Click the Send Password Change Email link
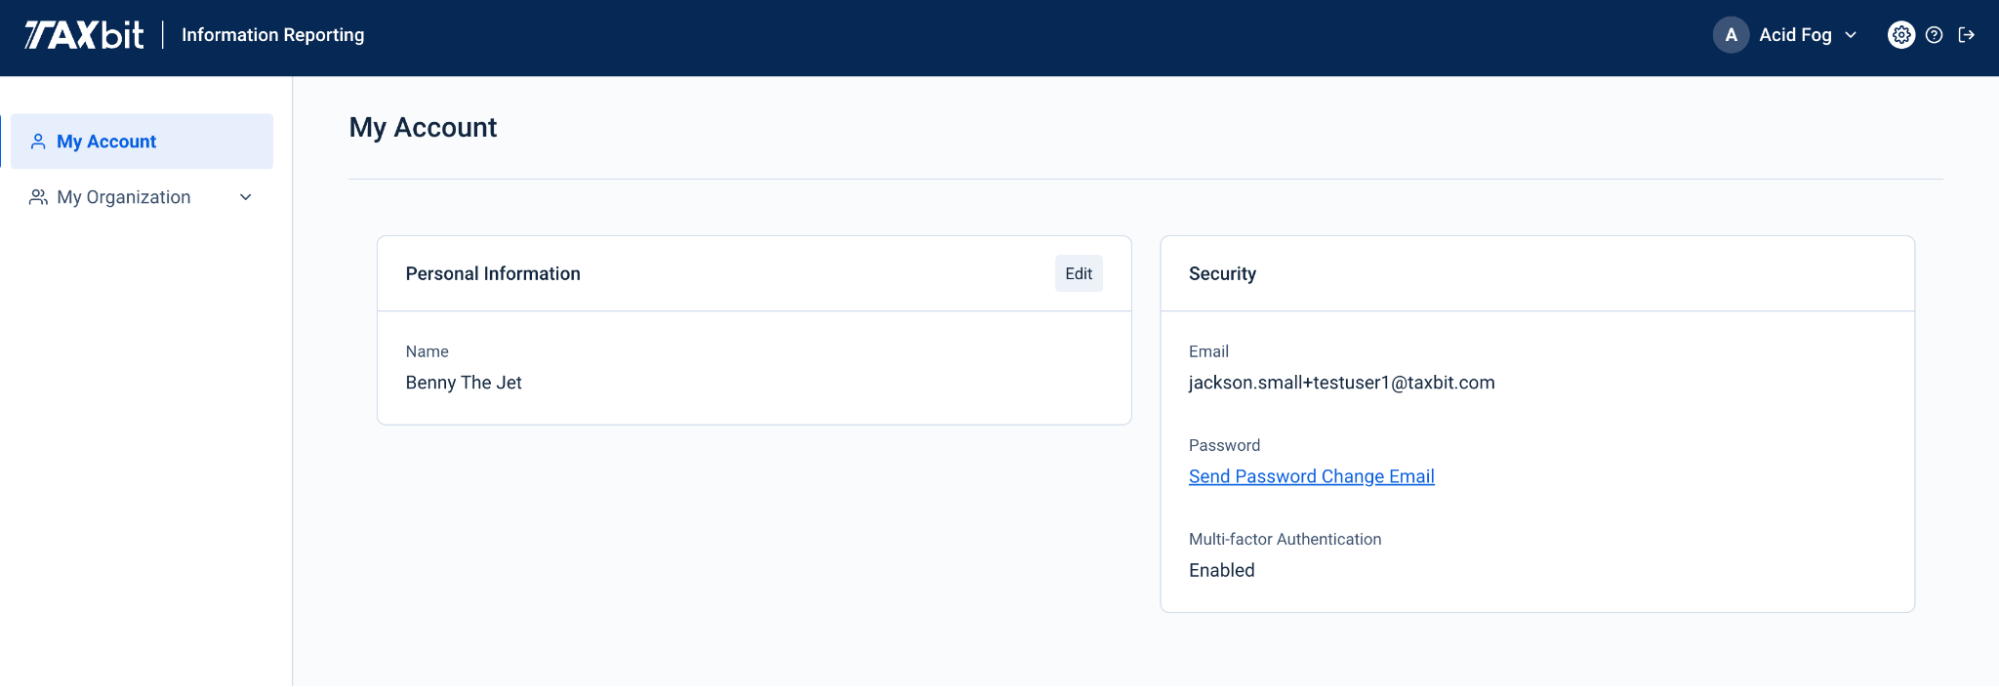The height and width of the screenshot is (687, 1999). pos(1311,477)
